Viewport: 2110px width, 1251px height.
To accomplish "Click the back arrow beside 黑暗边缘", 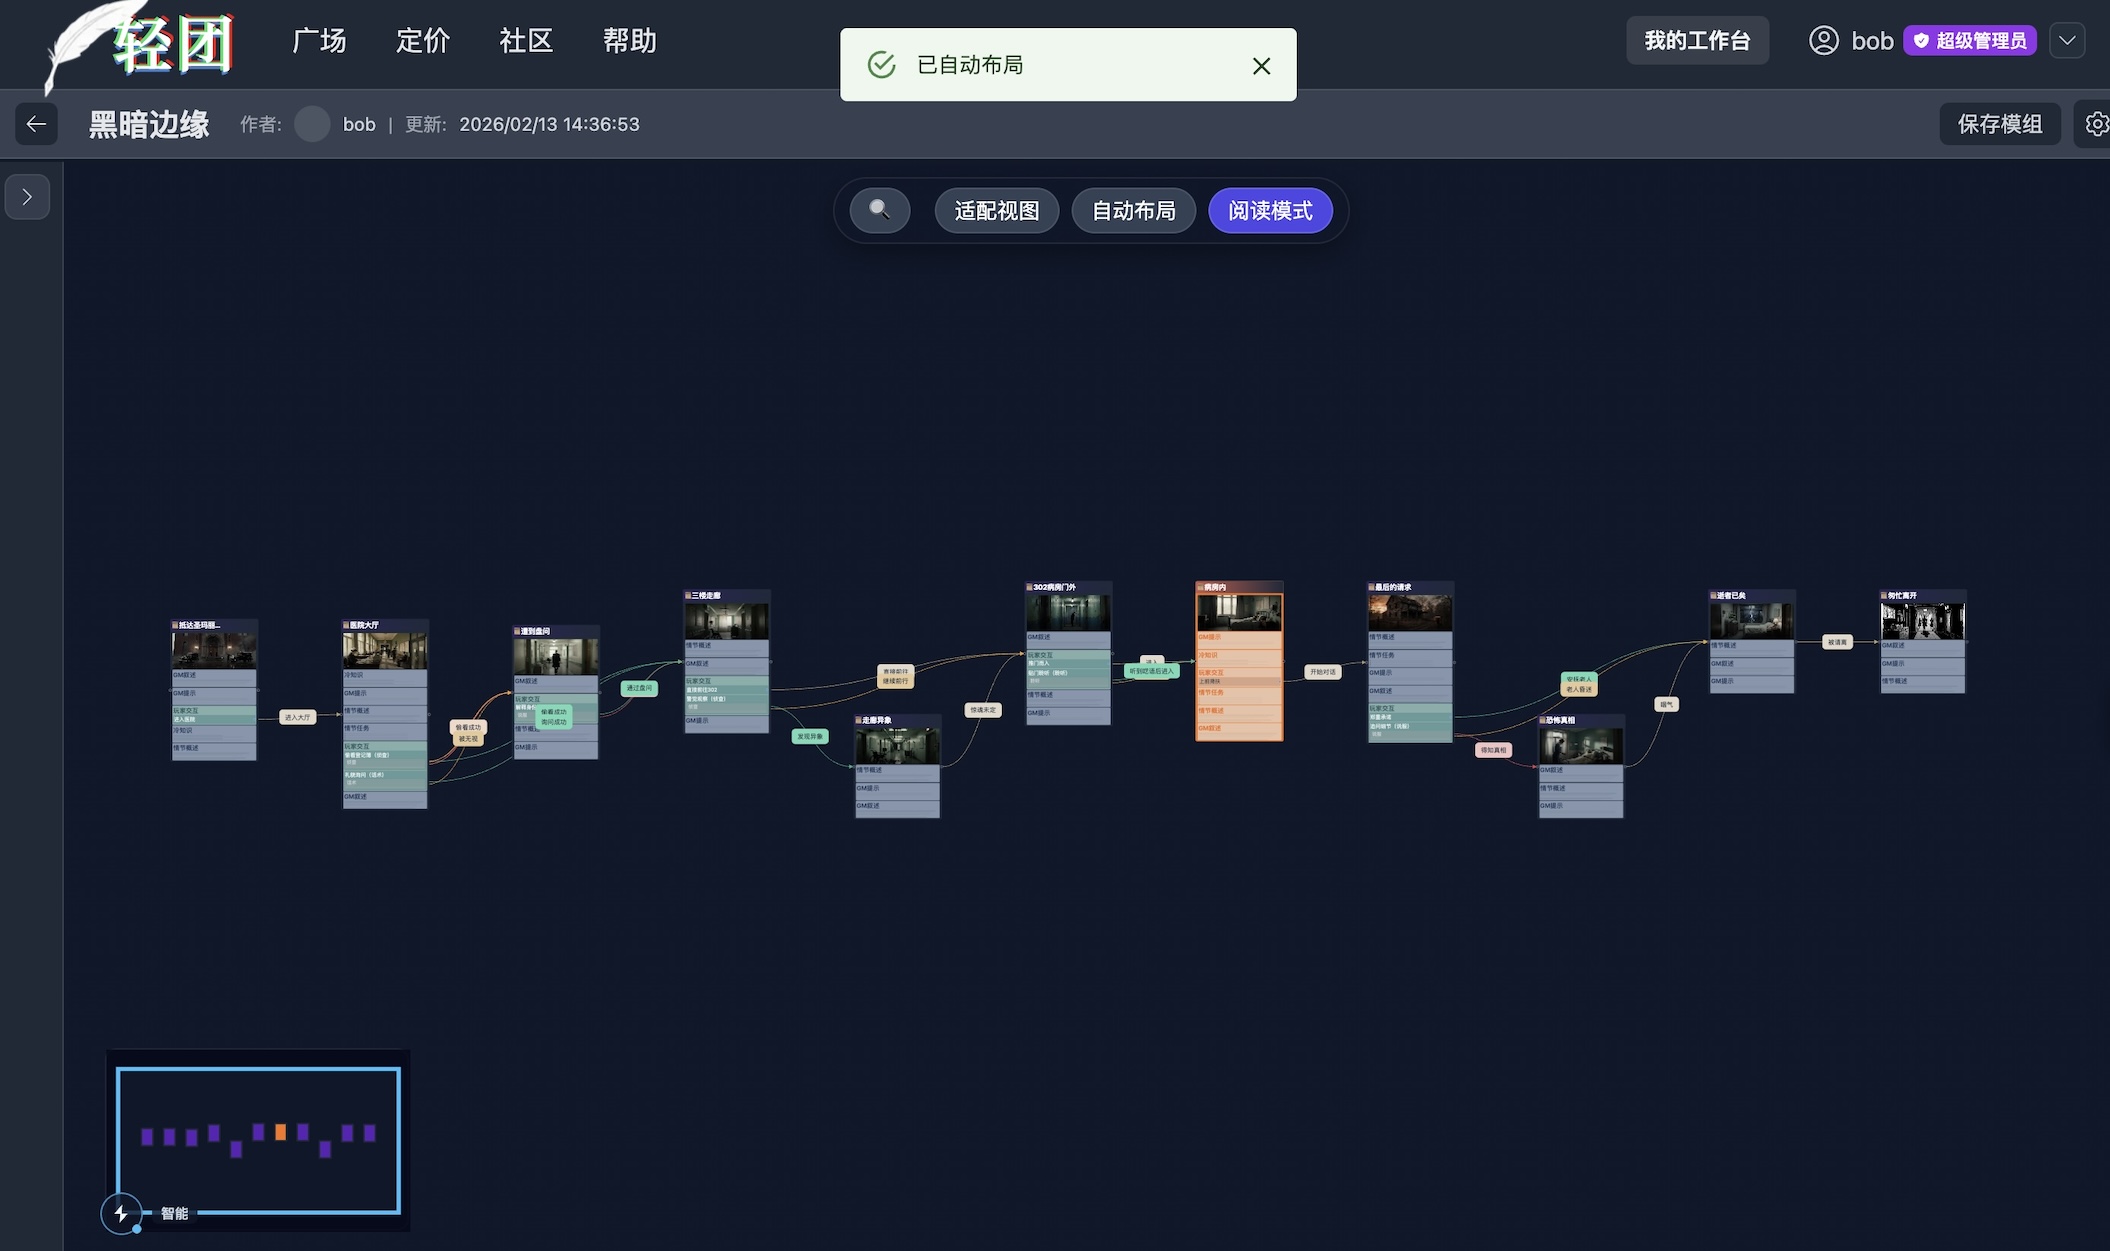I will [36, 124].
